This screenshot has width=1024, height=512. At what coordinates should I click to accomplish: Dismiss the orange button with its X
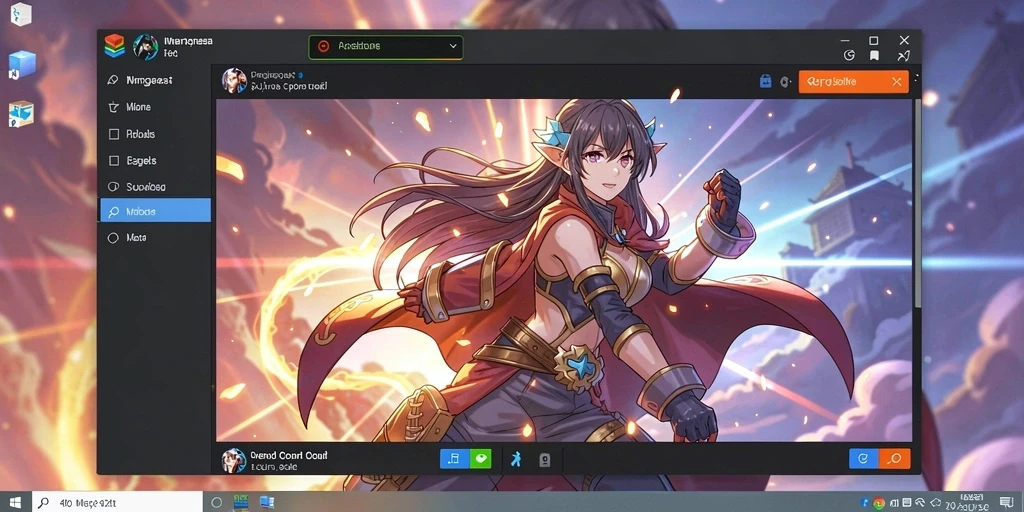pos(897,82)
